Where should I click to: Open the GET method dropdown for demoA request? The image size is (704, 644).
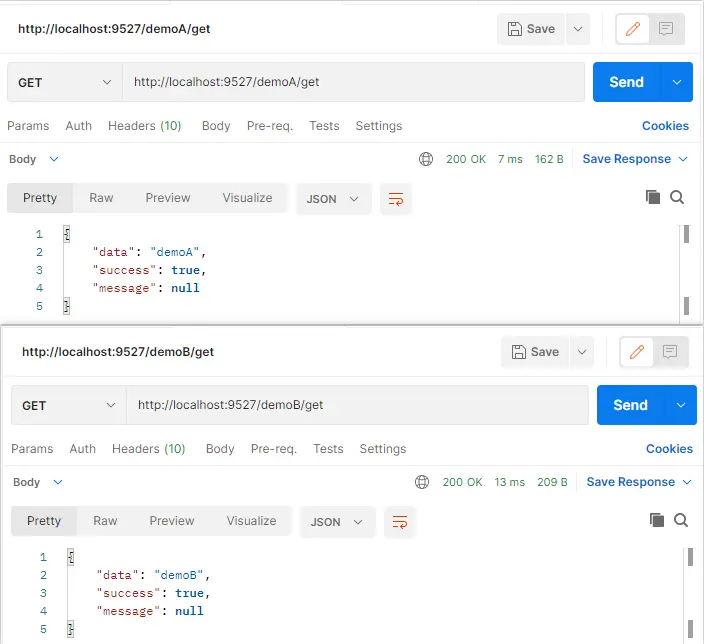(x=64, y=82)
